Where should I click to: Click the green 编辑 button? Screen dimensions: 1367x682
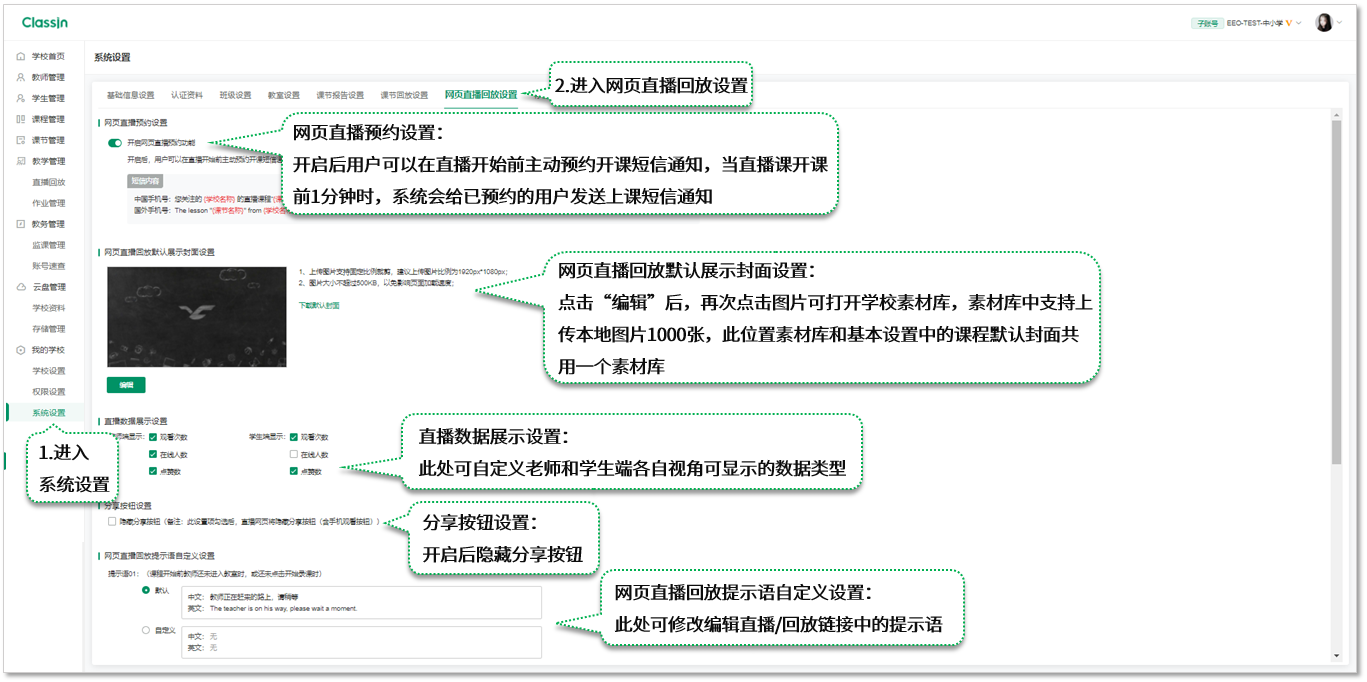[x=126, y=385]
